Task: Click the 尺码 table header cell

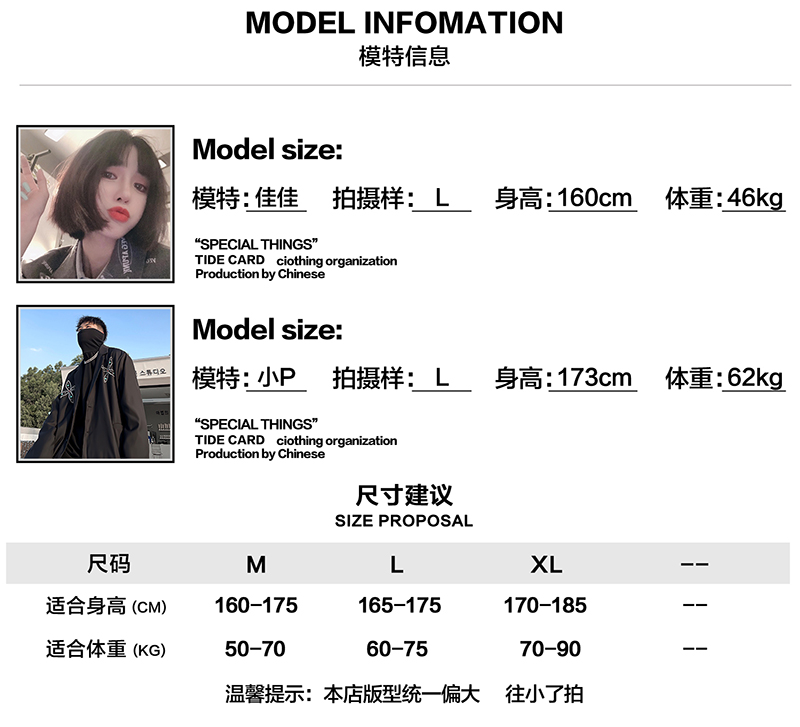Action: click(108, 564)
